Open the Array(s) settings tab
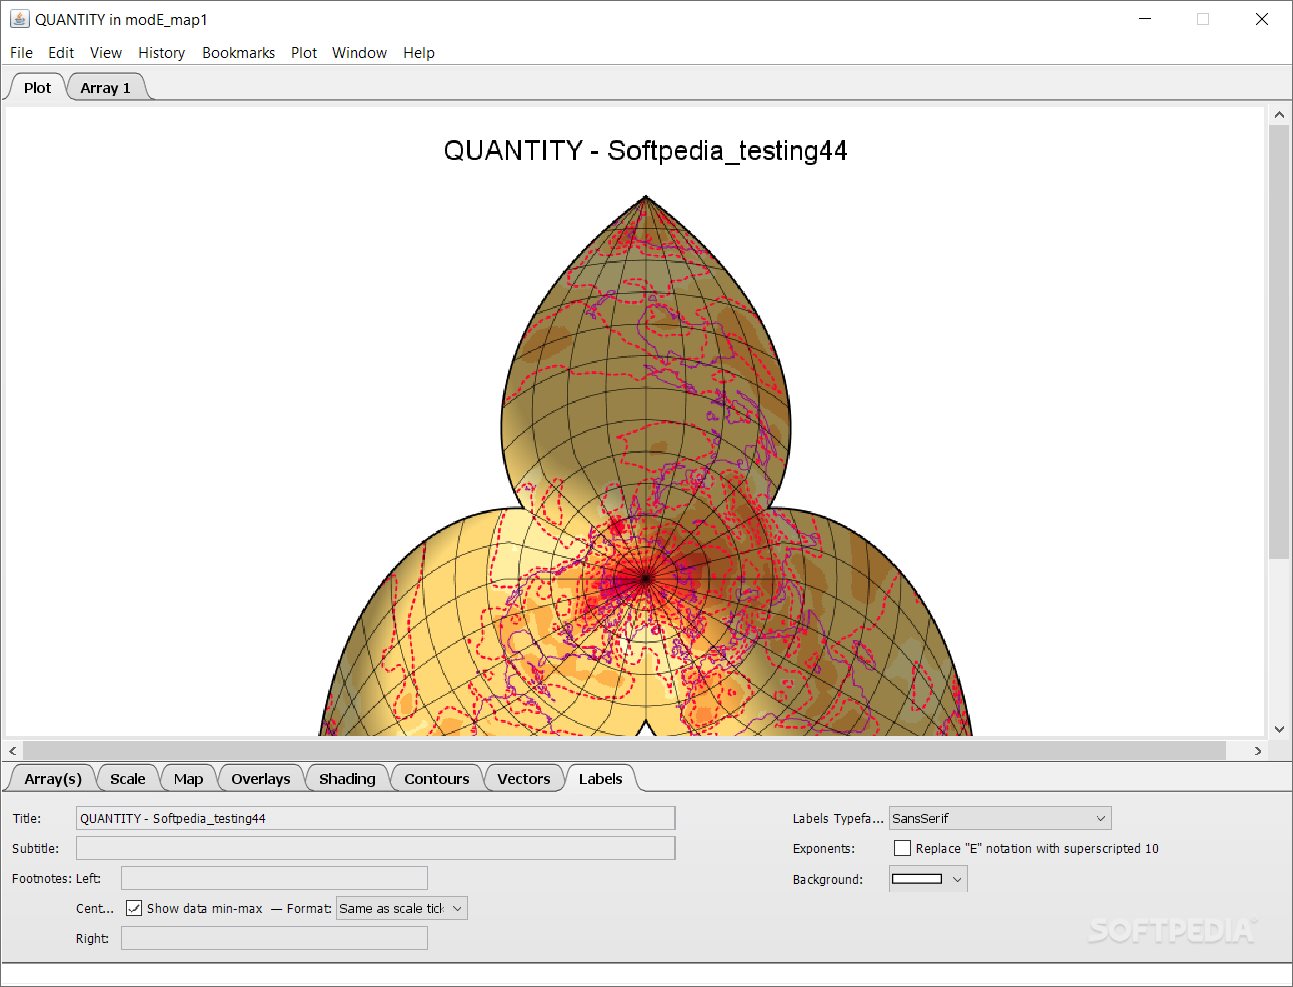The image size is (1293, 987). [53, 779]
